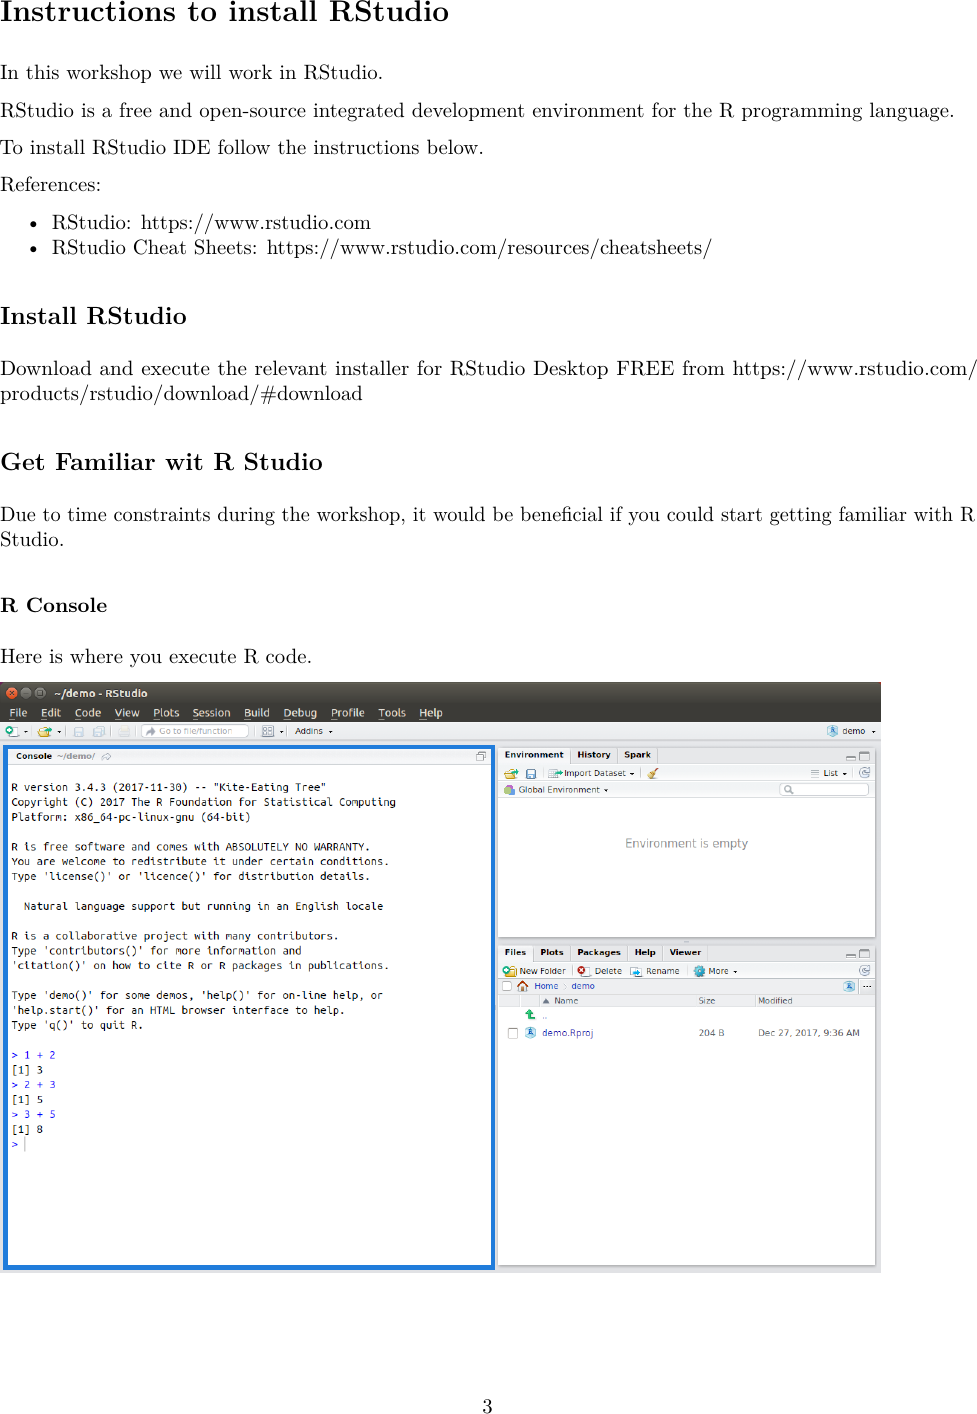The width and height of the screenshot is (977, 1414).
Task: Switch to the Viewer tab
Action: click(685, 952)
